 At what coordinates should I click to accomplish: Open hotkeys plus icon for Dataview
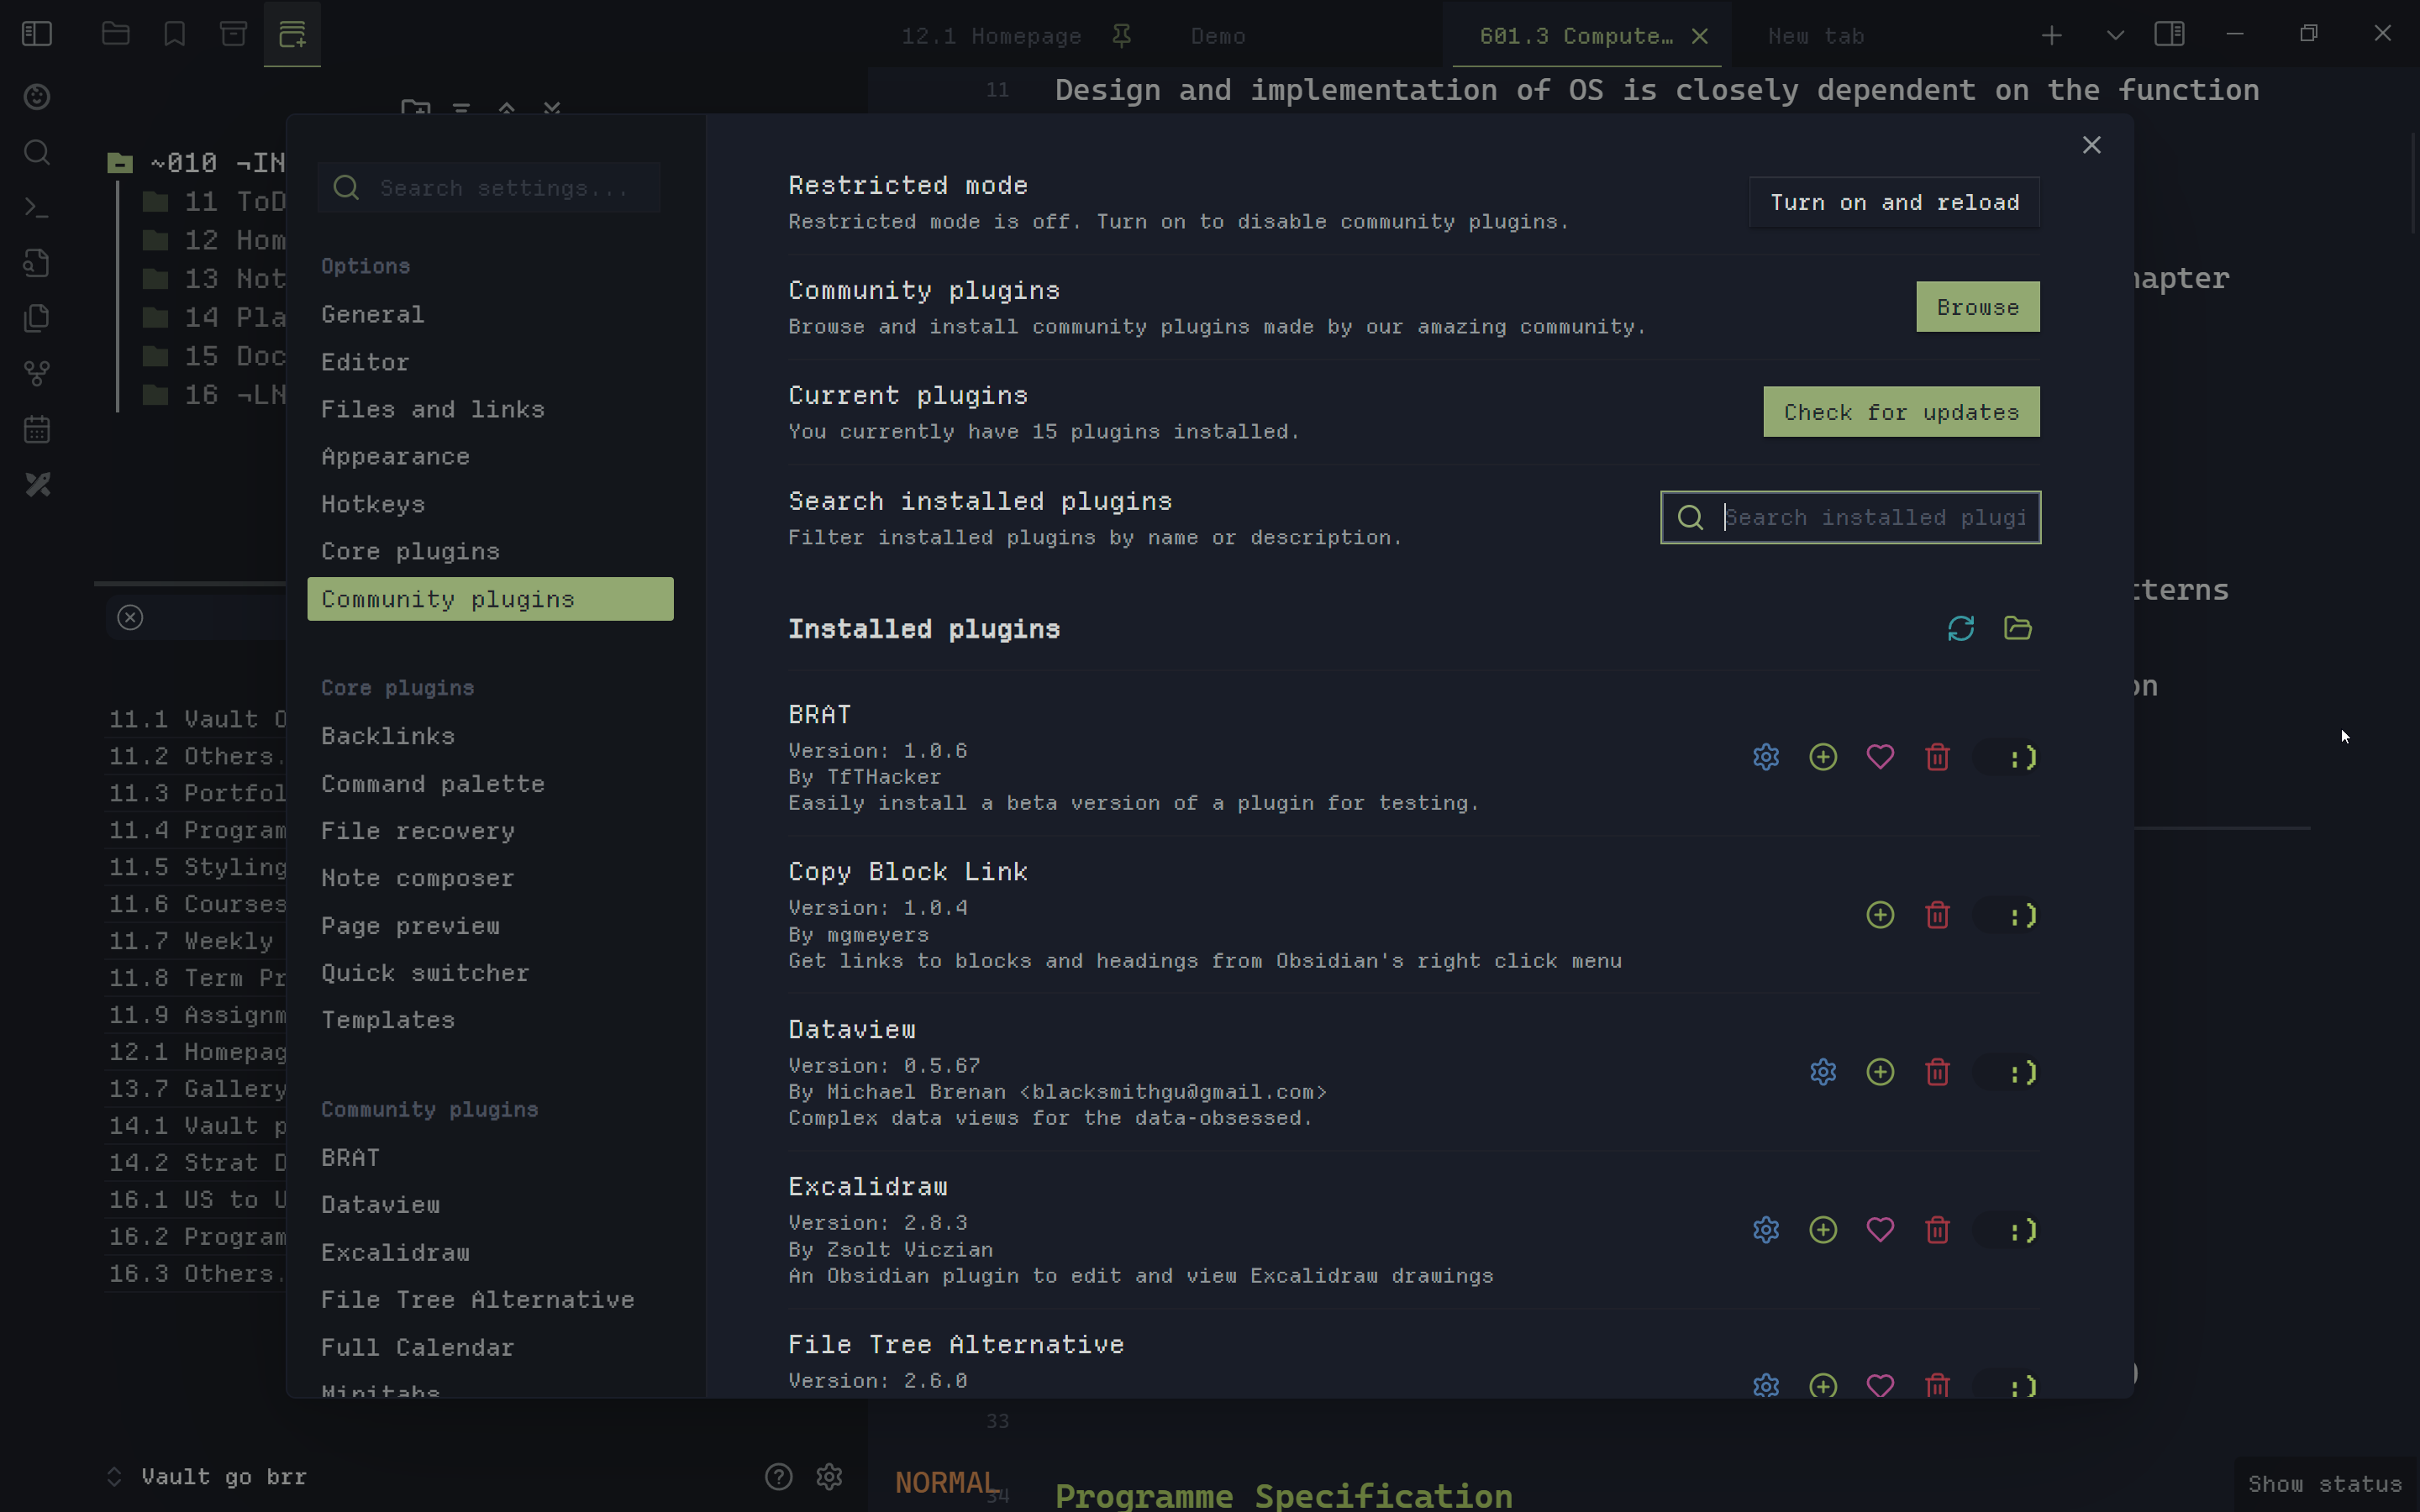point(1880,1072)
